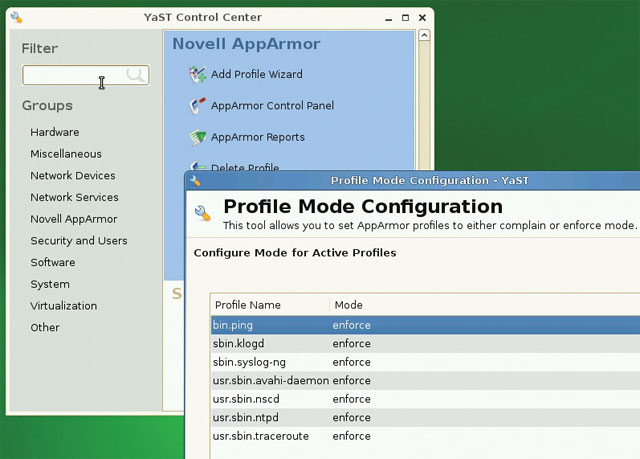Click the Delete Profile icon
The width and height of the screenshot is (640, 459).
tap(198, 166)
